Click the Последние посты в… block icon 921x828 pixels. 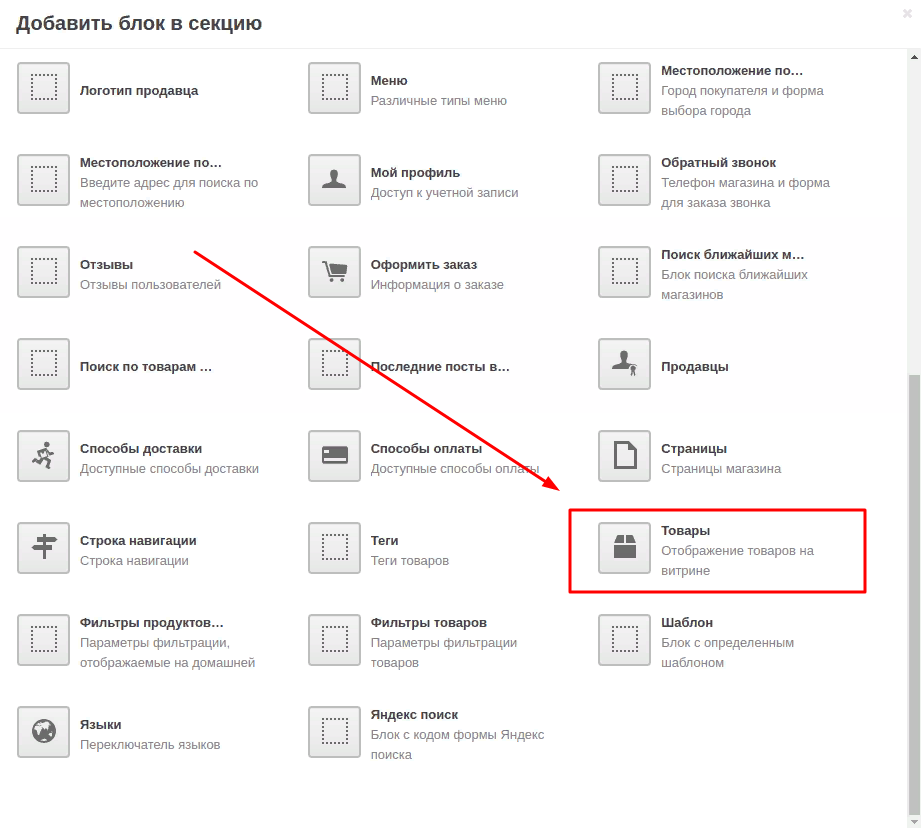tap(334, 364)
